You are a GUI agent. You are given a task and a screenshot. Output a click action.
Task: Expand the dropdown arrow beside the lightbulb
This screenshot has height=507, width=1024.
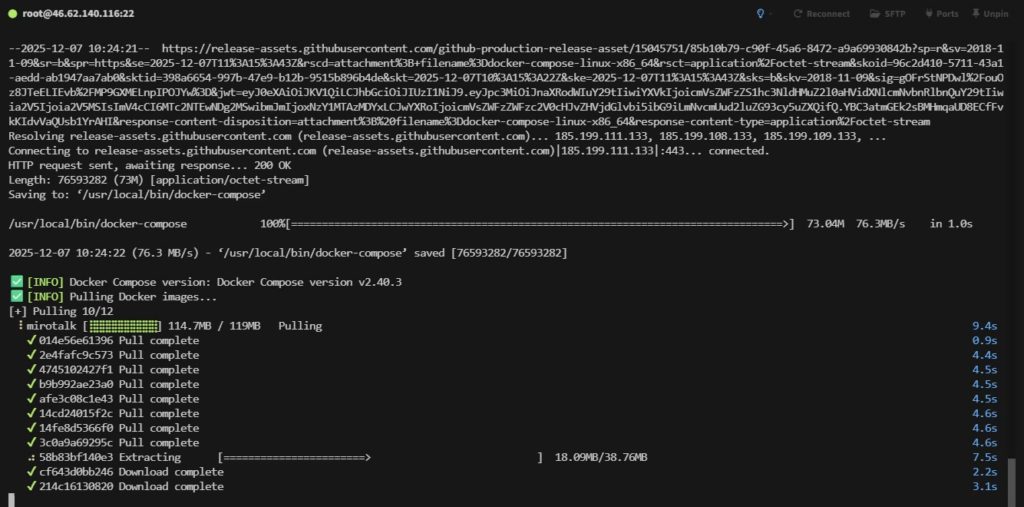point(773,14)
